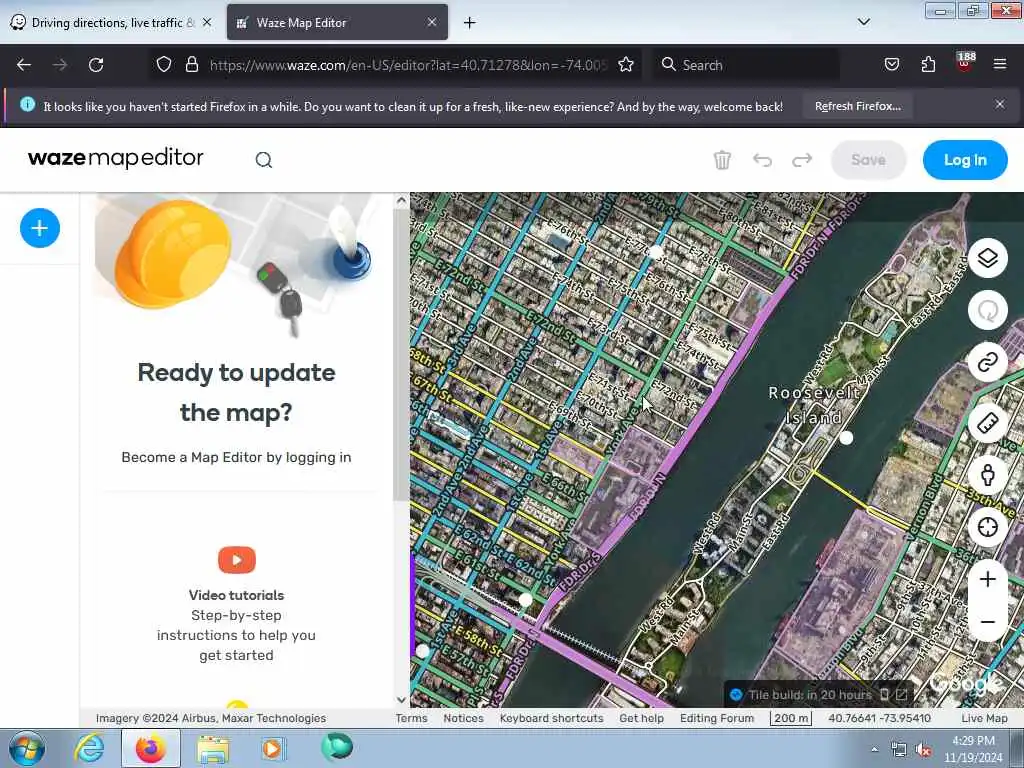Image resolution: width=1024 pixels, height=768 pixels.
Task: Click the network tray icon
Action: (x=899, y=750)
